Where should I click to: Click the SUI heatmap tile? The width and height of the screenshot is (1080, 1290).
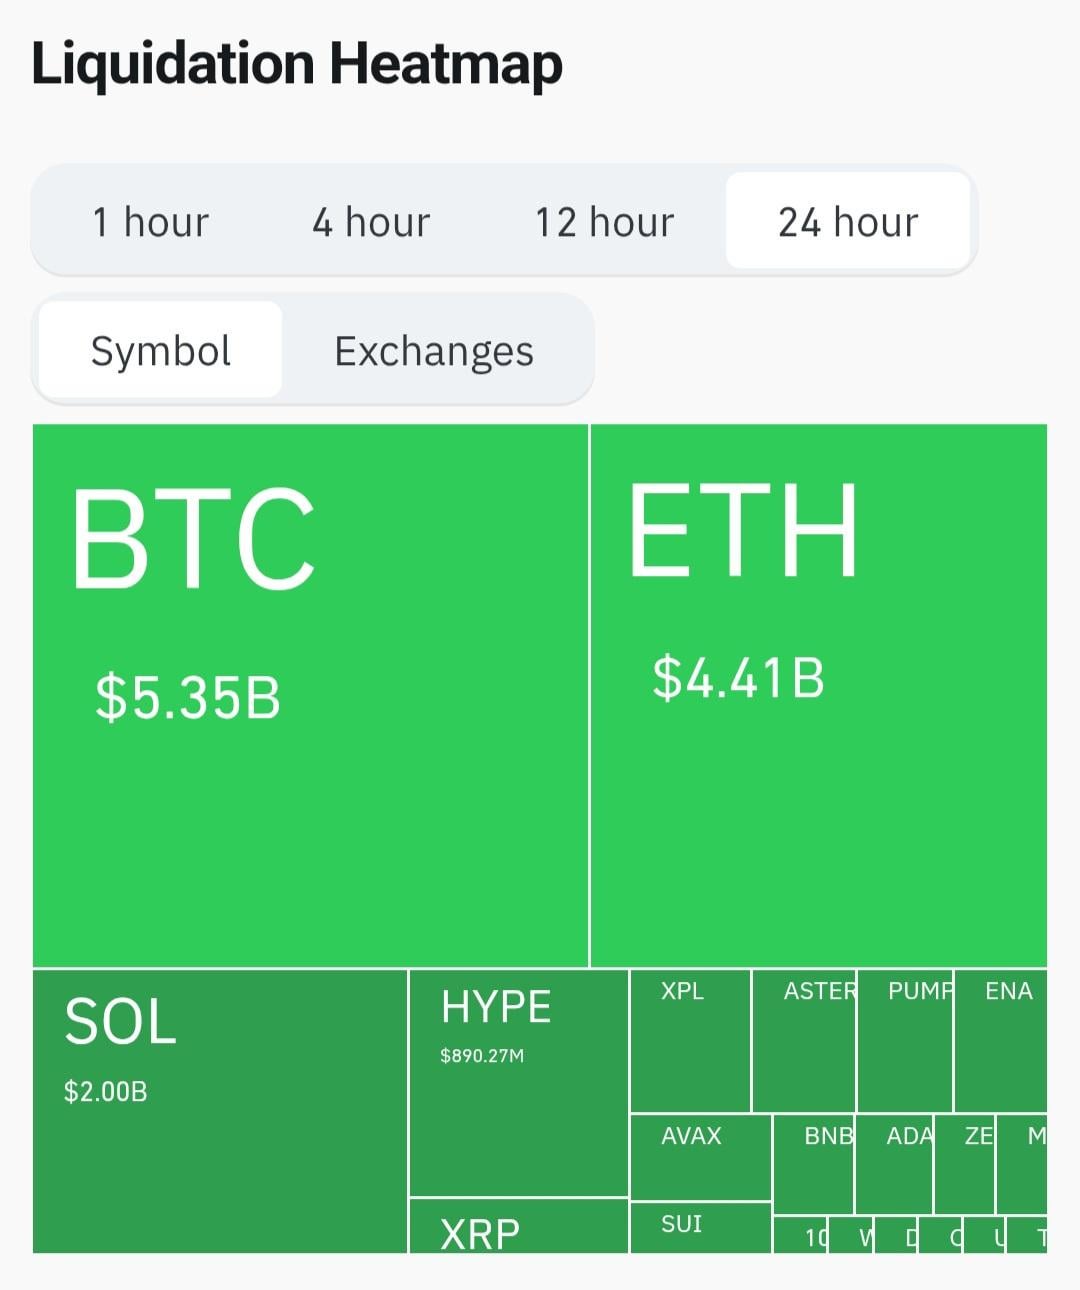(700, 1227)
